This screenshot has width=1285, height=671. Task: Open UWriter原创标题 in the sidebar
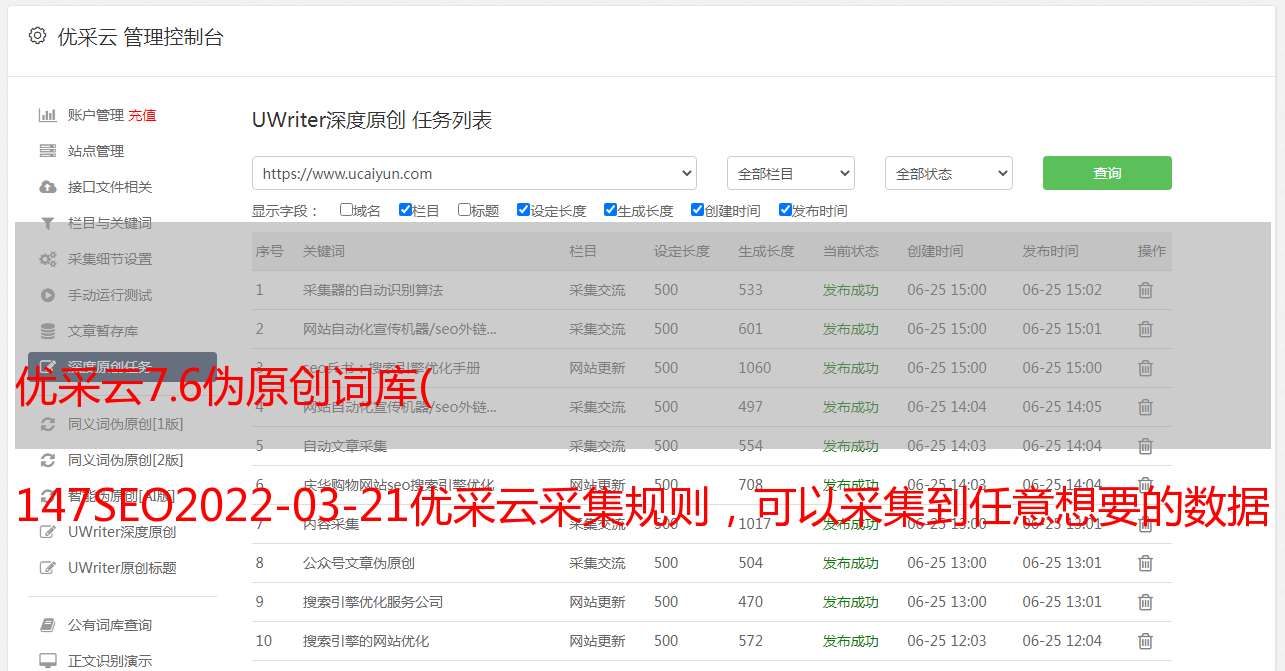122,568
